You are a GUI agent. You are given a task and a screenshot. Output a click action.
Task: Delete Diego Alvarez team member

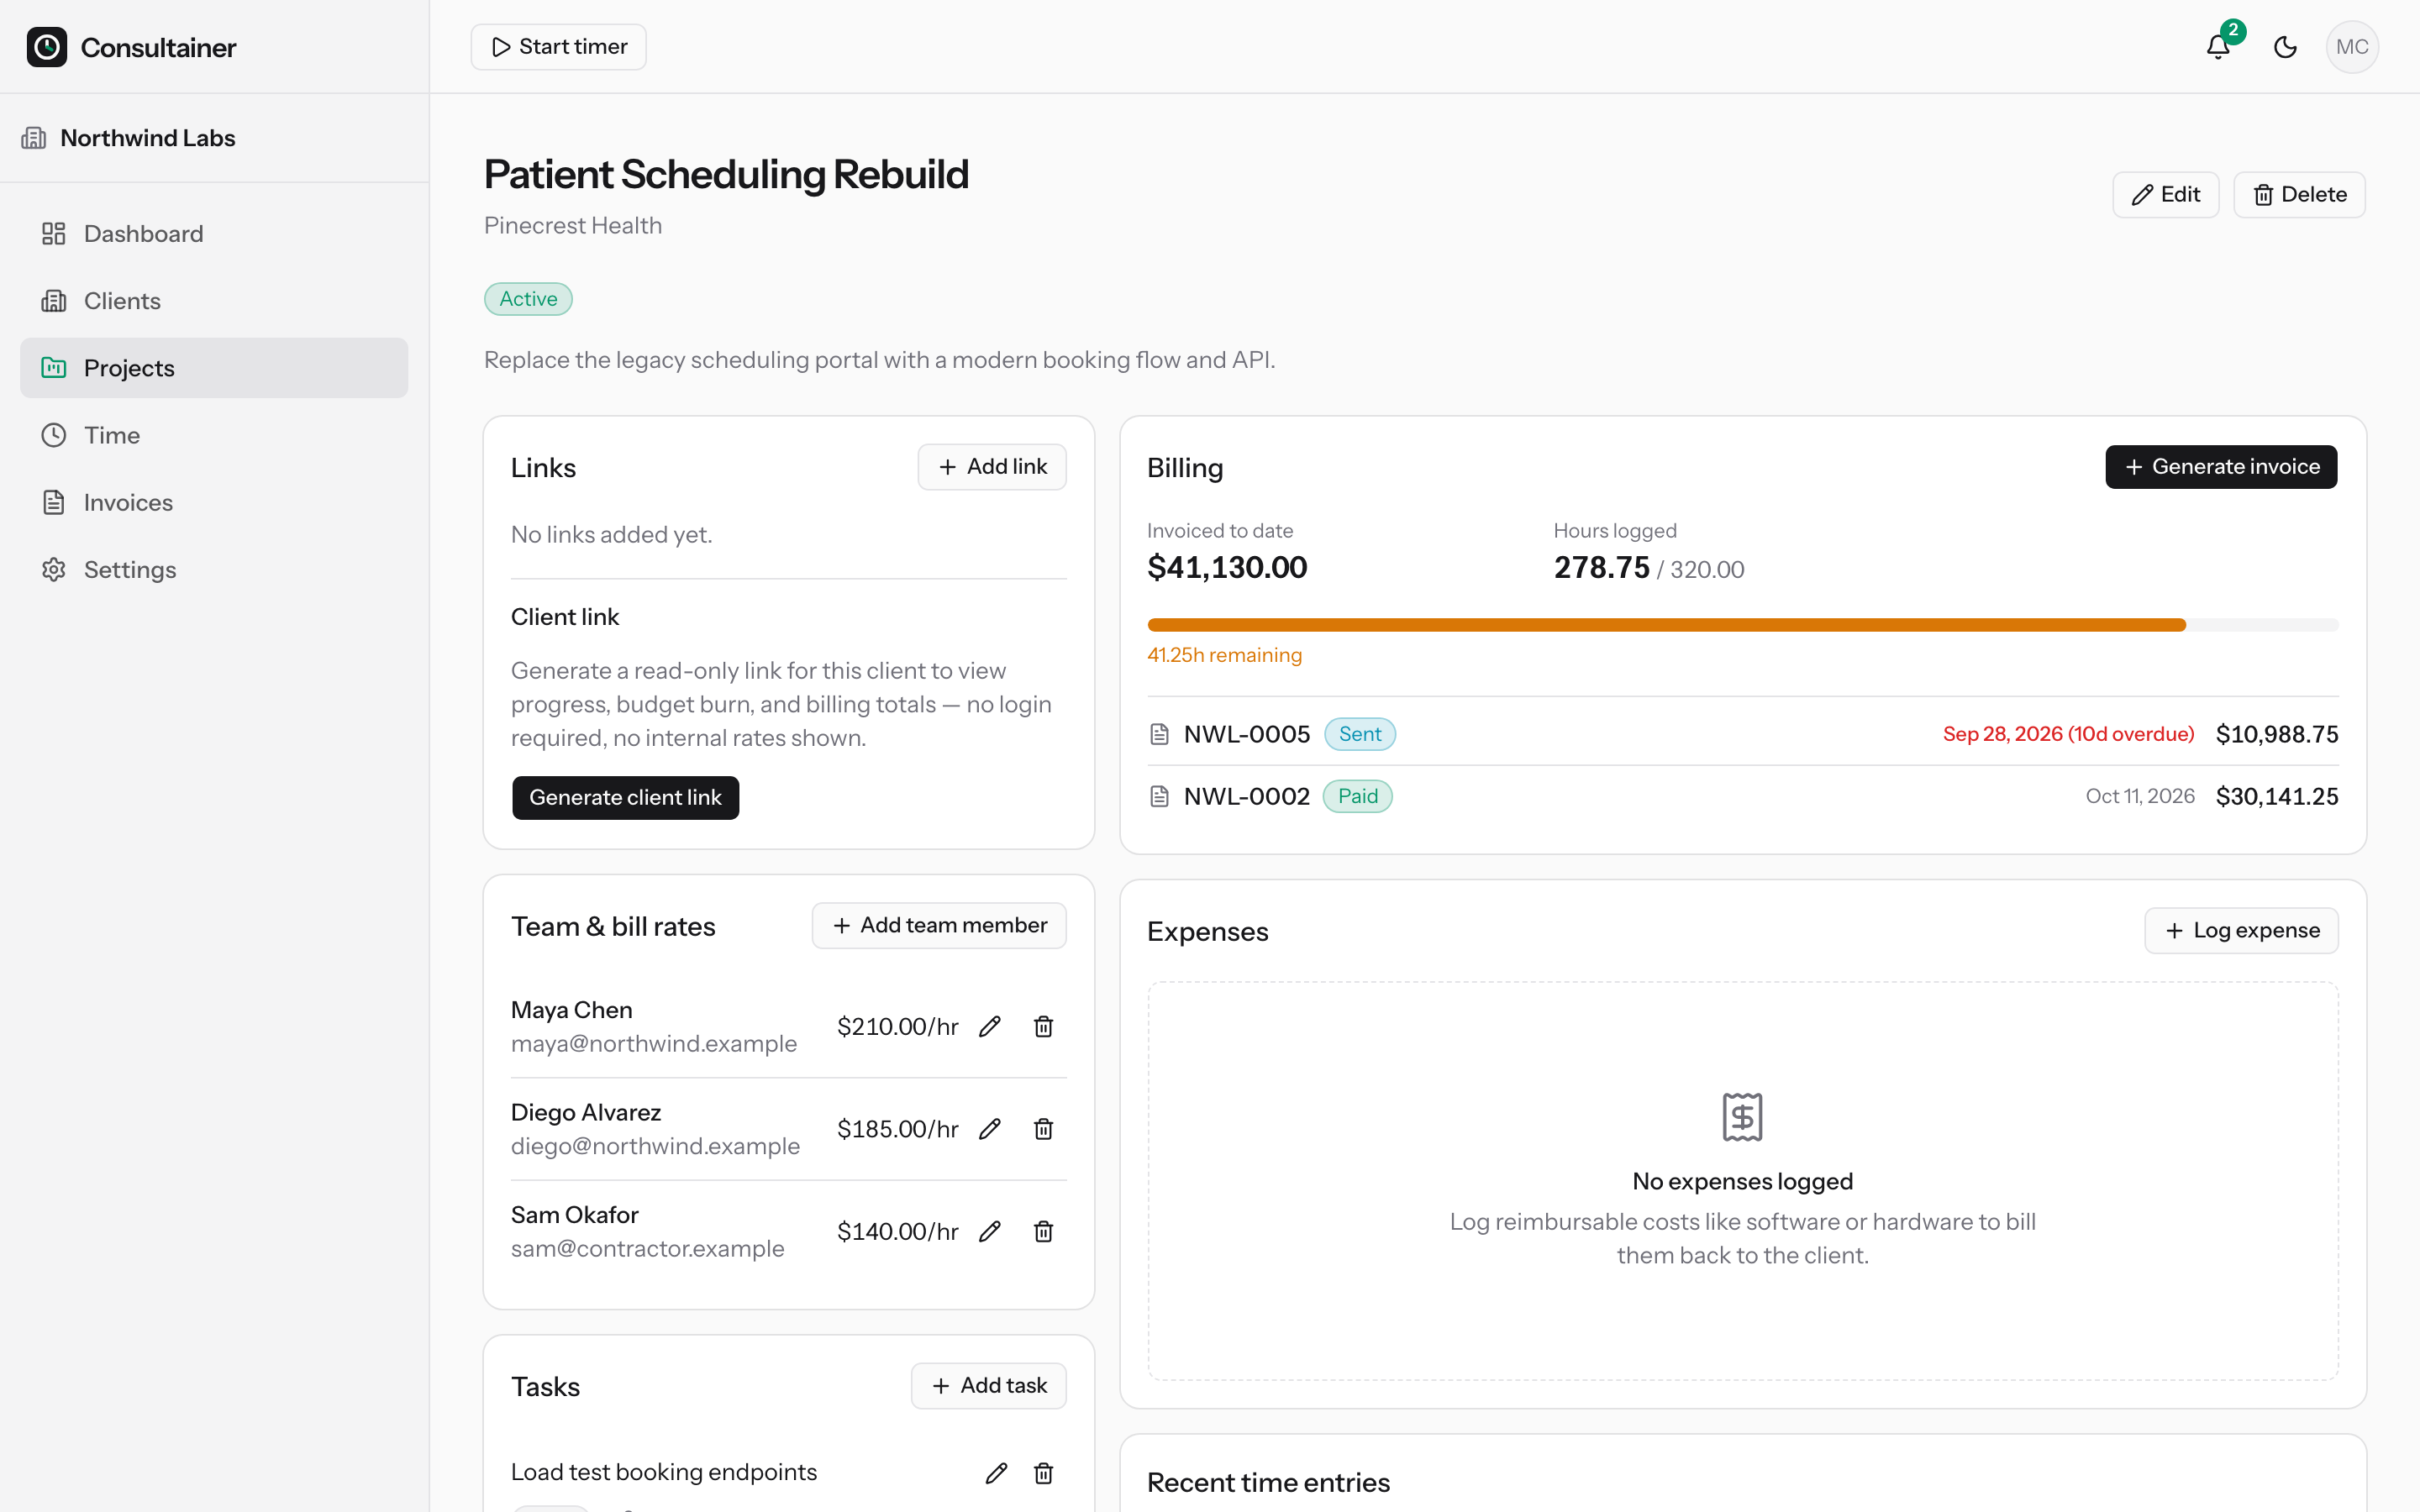pyautogui.click(x=1043, y=1129)
